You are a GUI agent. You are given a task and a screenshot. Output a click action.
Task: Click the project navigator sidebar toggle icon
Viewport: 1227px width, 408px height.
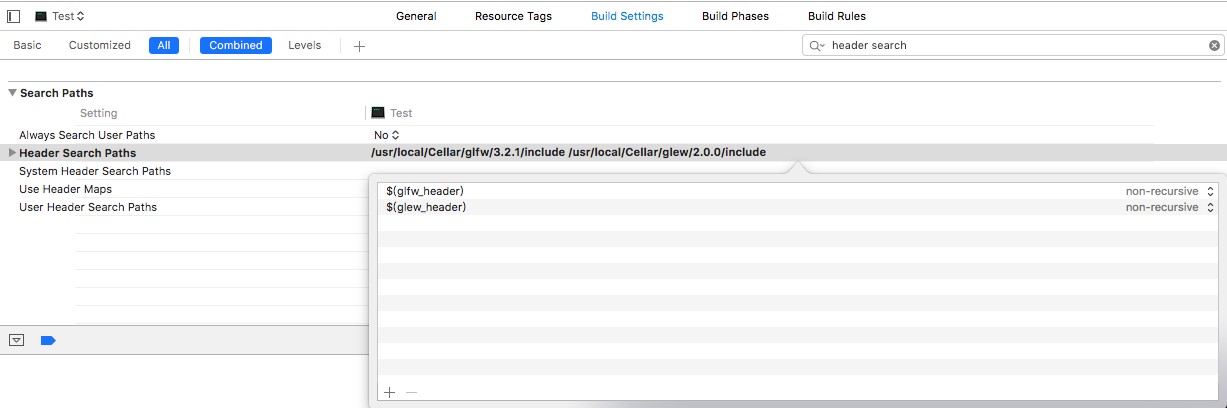pyautogui.click(x=13, y=16)
